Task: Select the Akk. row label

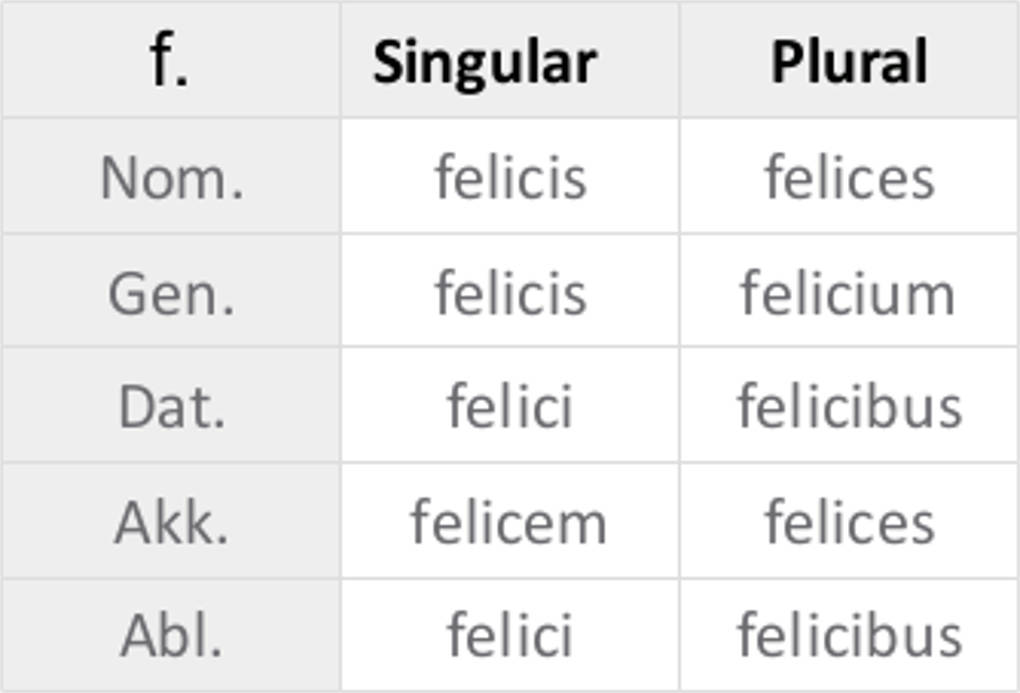Action: 171,522
